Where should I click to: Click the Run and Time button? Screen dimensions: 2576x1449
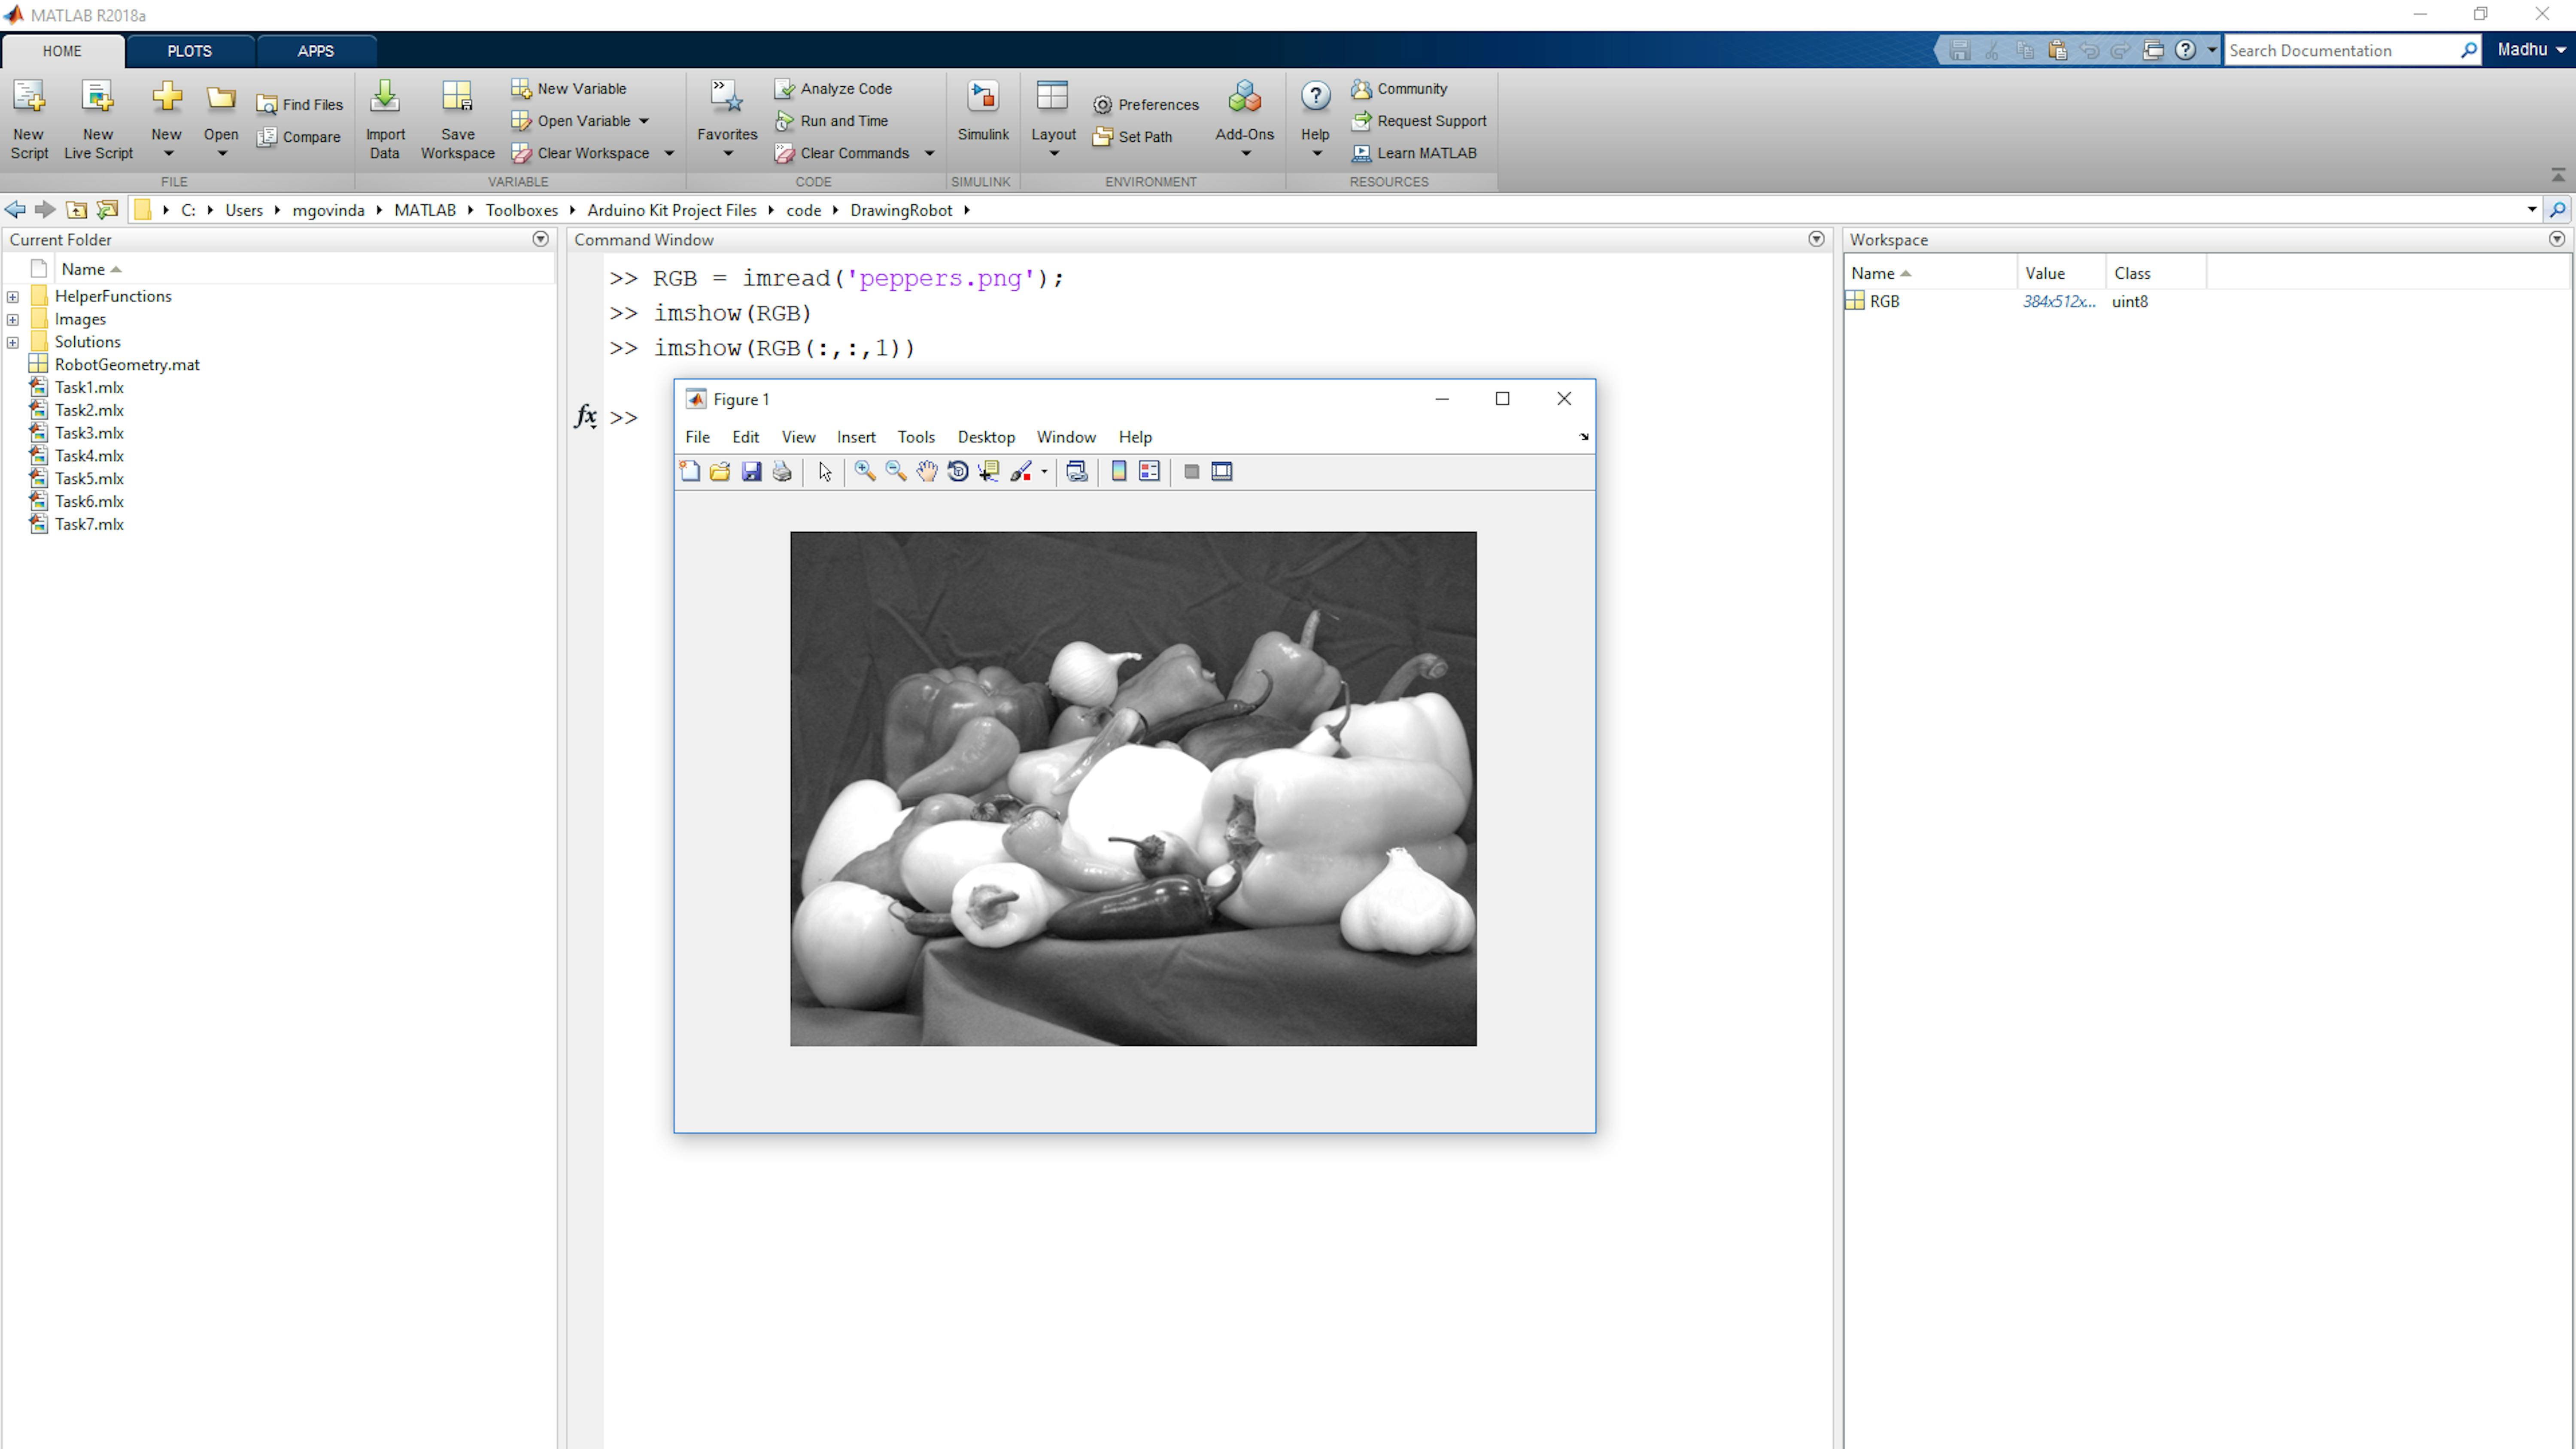click(x=832, y=121)
